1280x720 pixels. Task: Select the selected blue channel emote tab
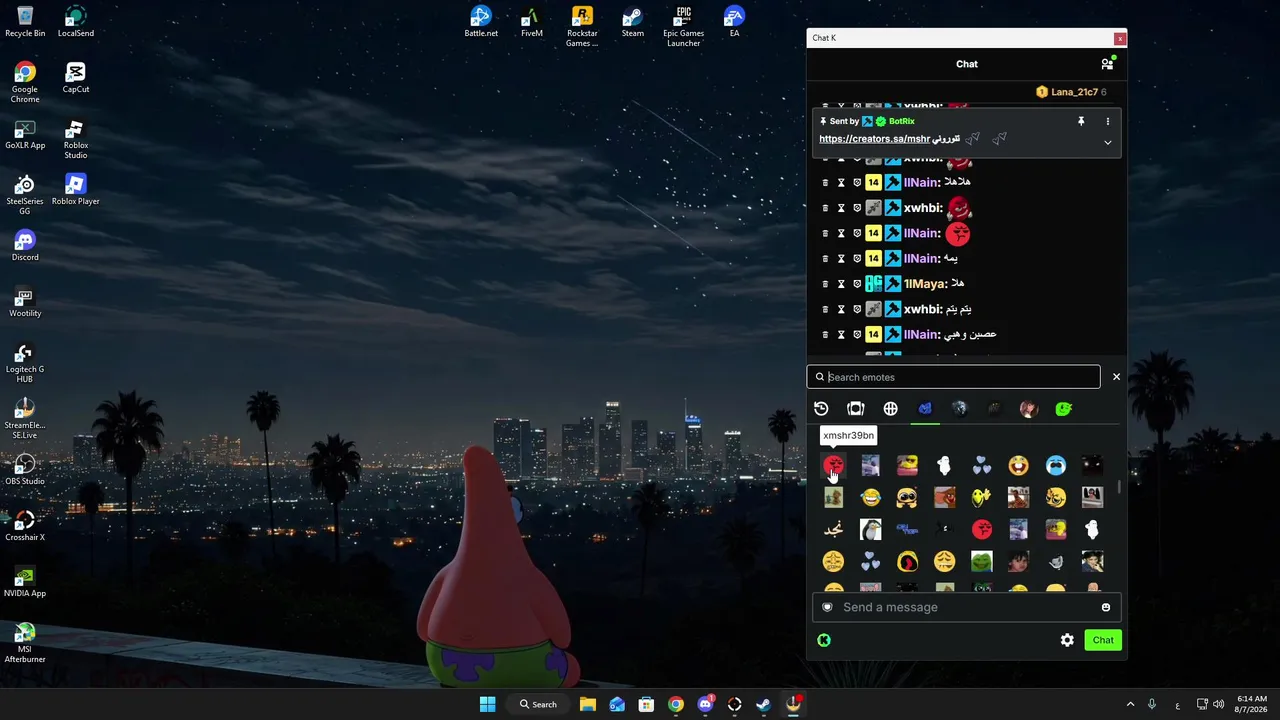(x=925, y=409)
